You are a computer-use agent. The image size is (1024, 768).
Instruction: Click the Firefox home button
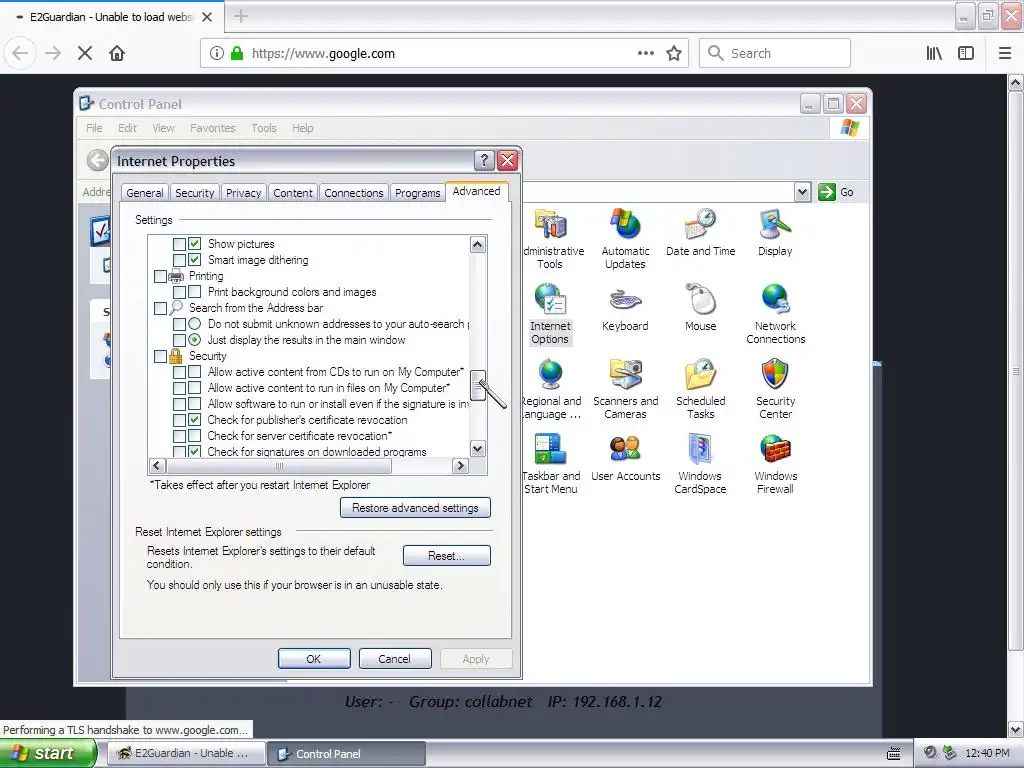117,53
